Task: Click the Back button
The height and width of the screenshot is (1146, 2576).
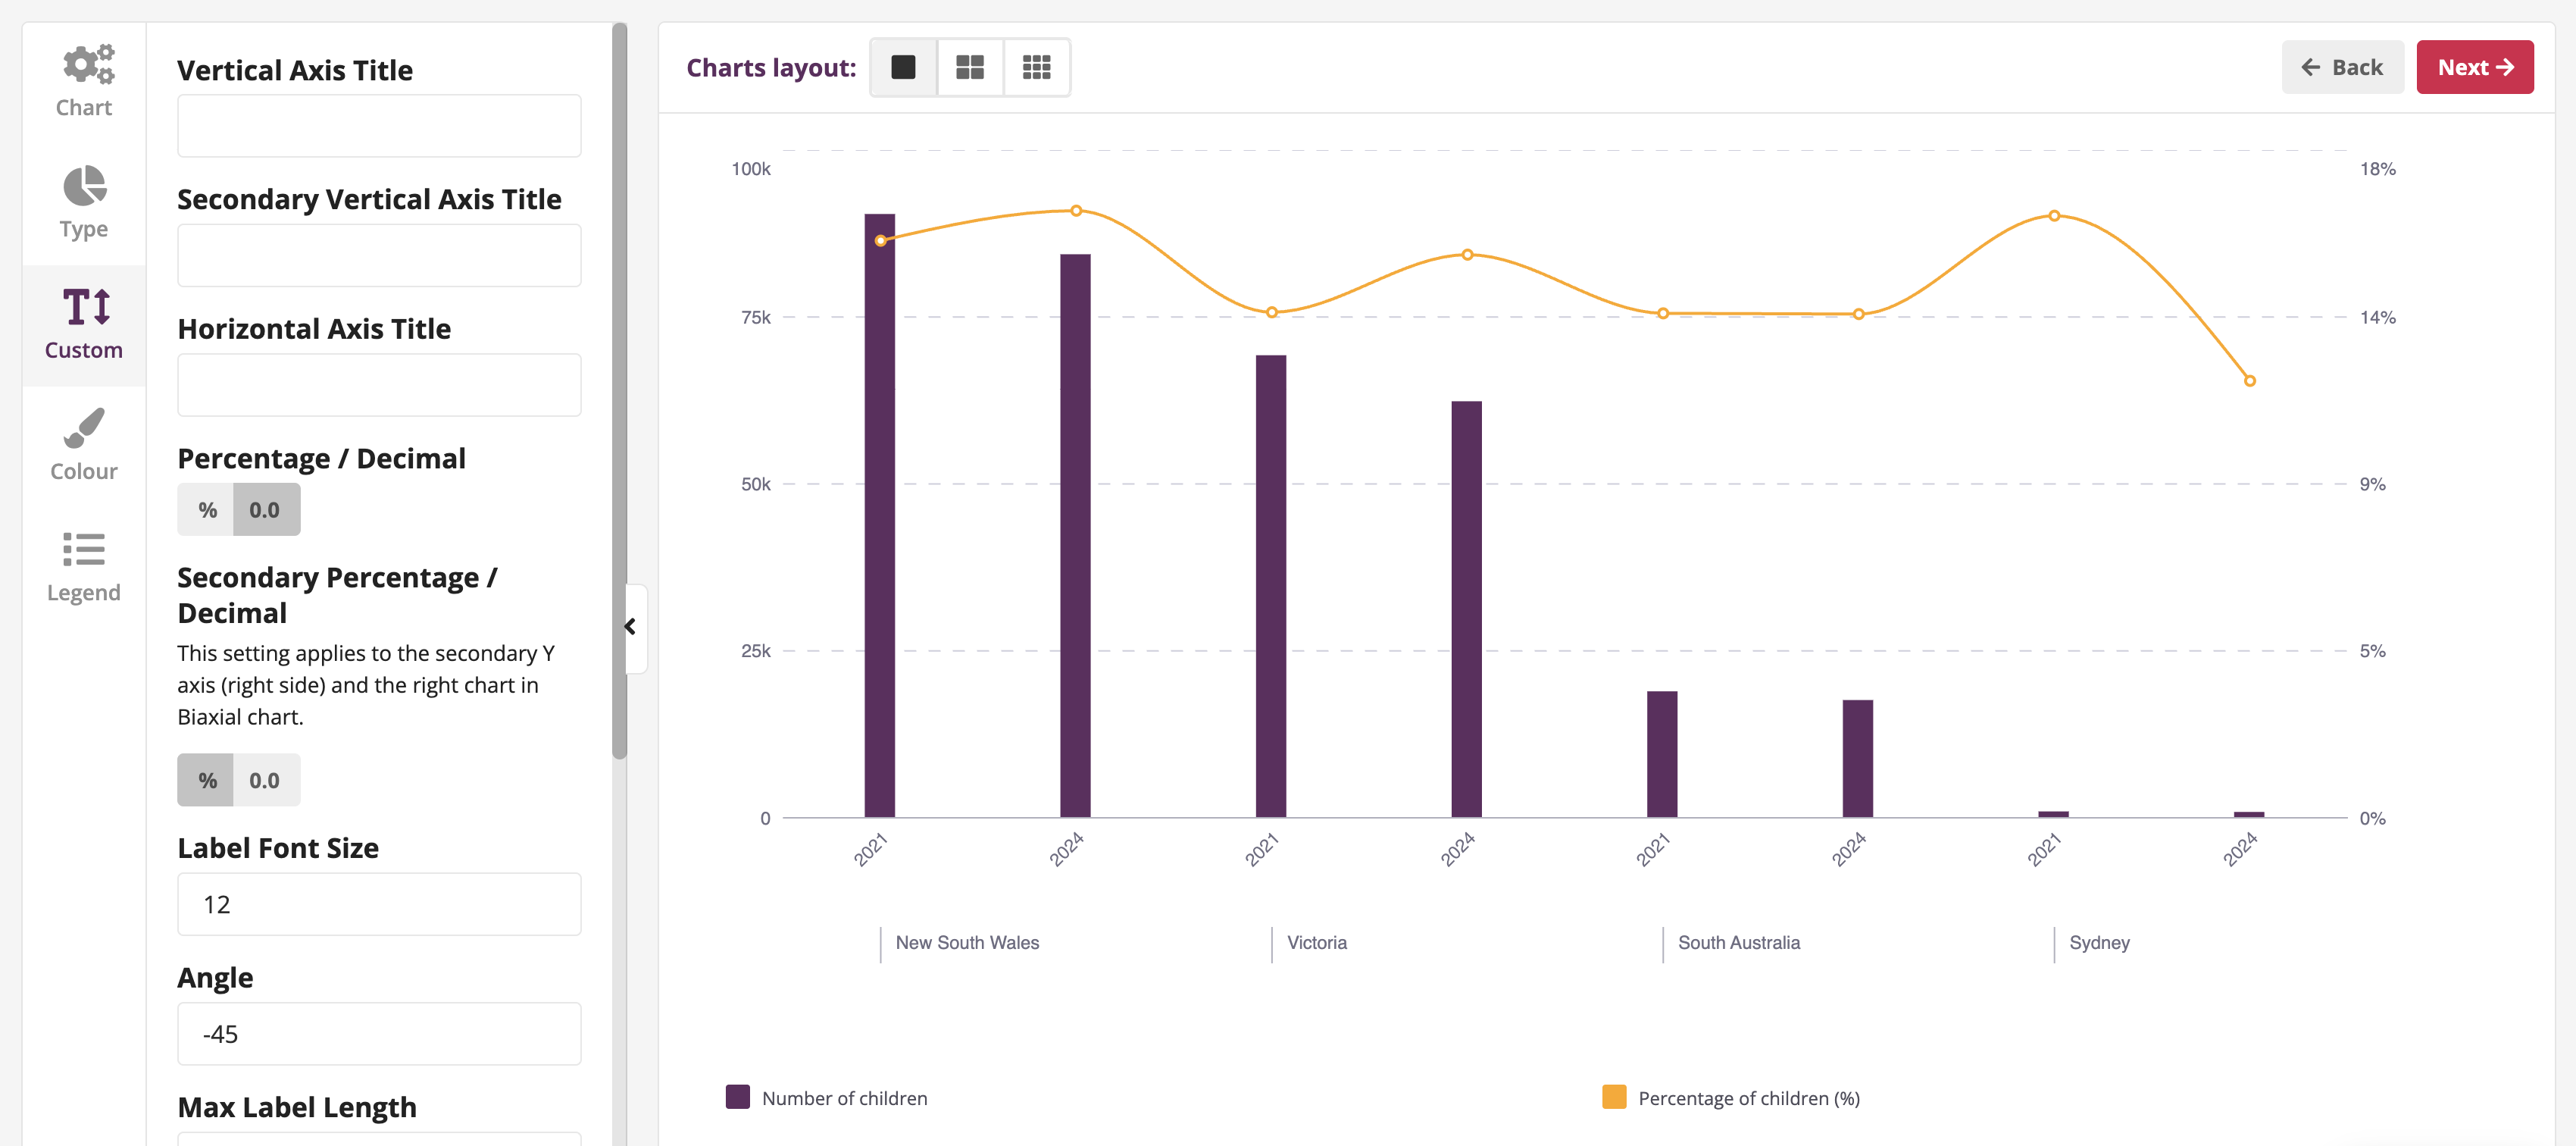Action: 2341,67
